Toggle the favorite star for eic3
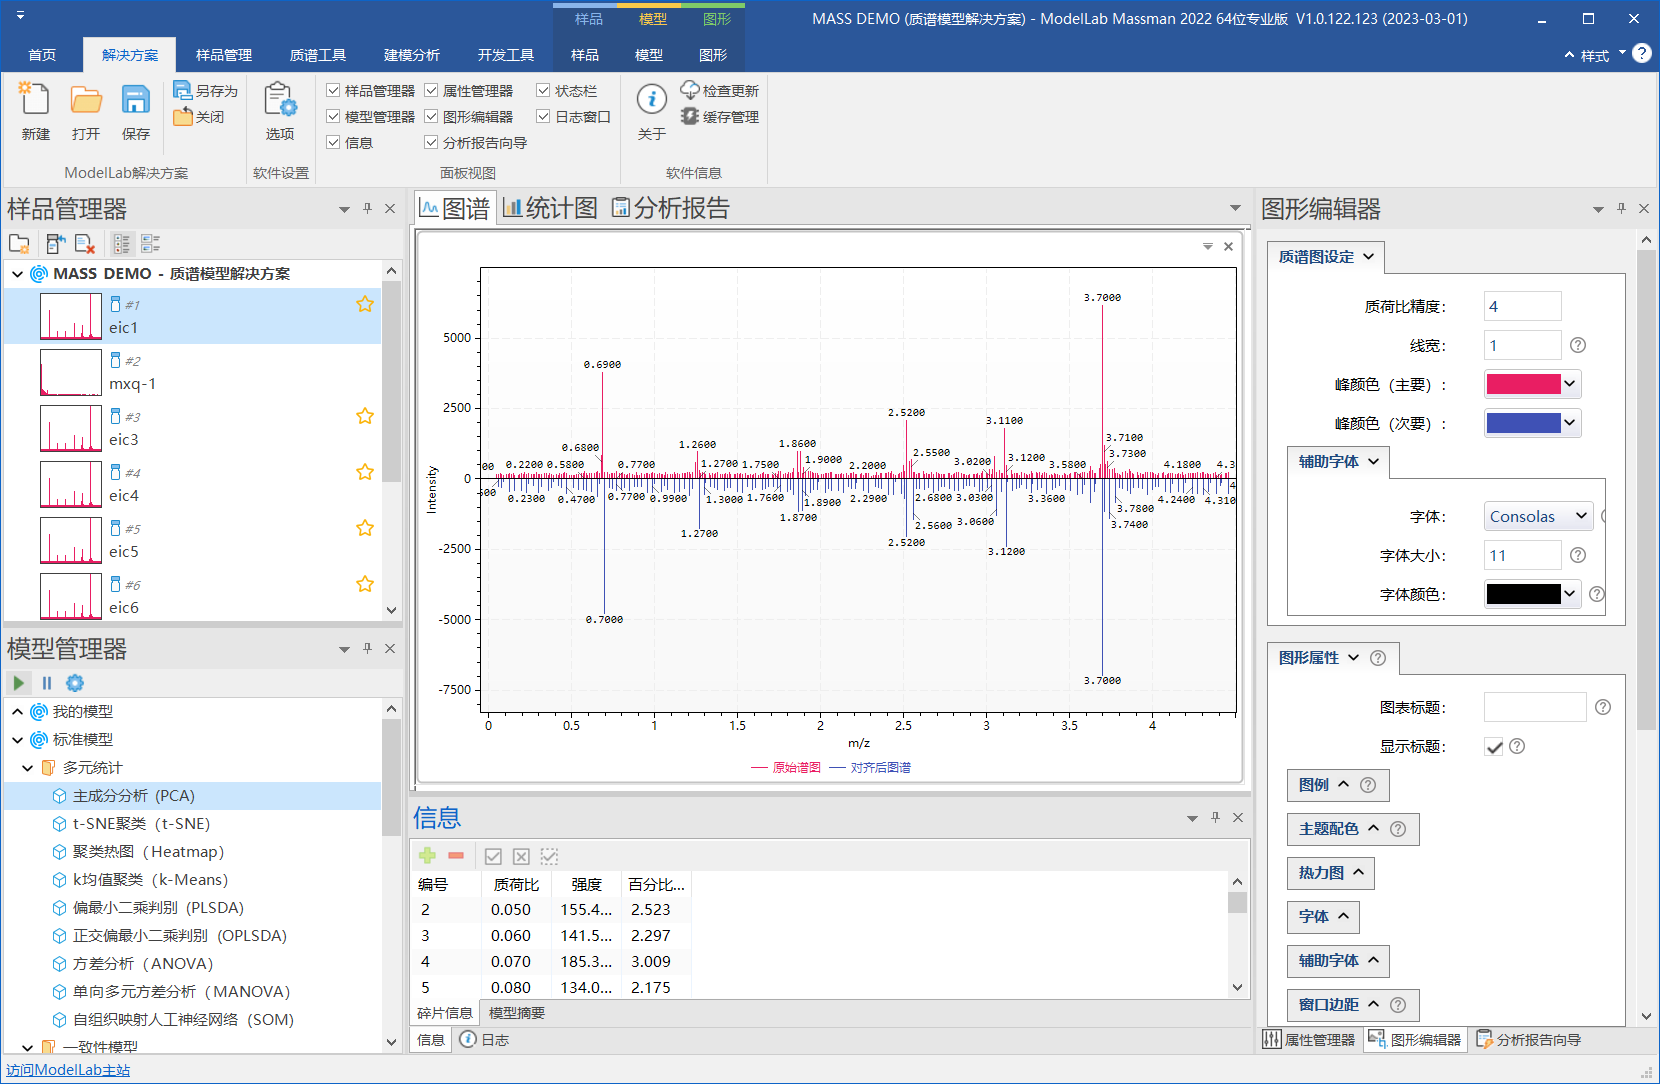This screenshot has height=1084, width=1660. click(x=365, y=416)
